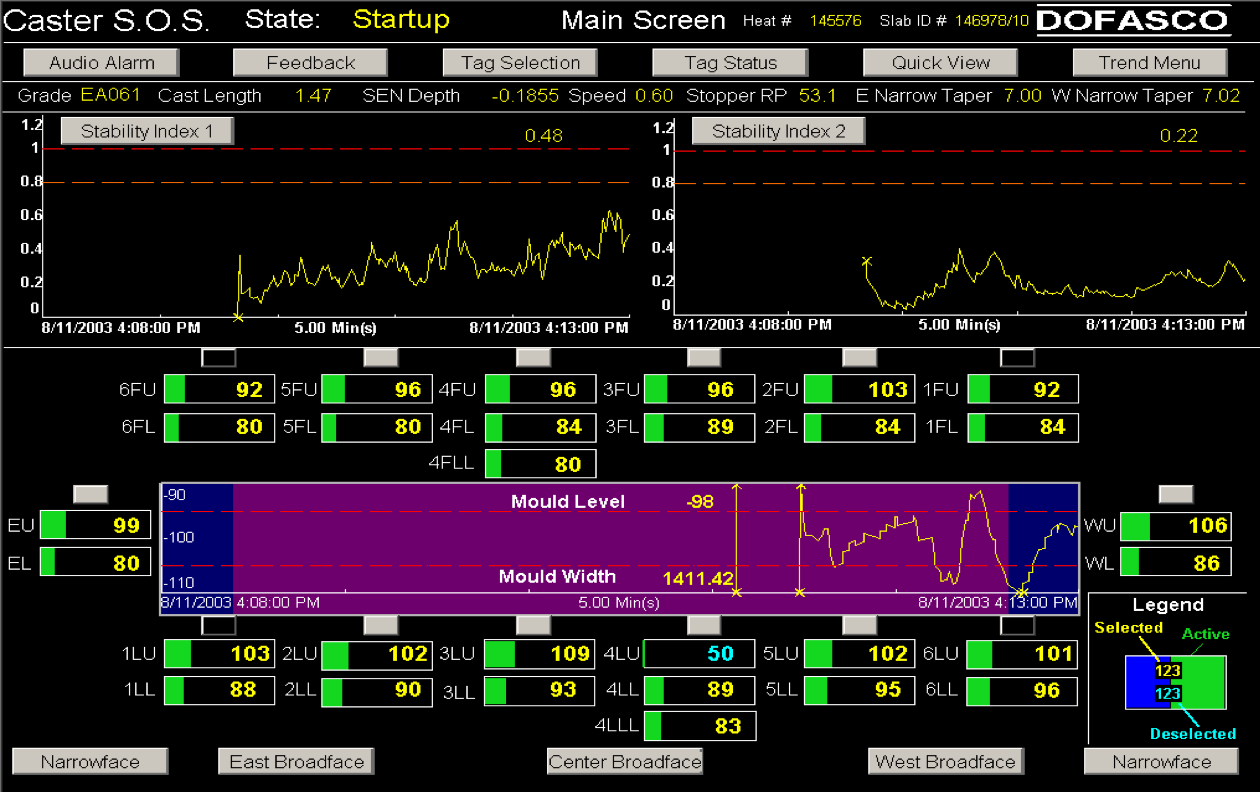The image size is (1260, 792).
Task: Toggle the small button above 5LU
Action: tap(860, 625)
